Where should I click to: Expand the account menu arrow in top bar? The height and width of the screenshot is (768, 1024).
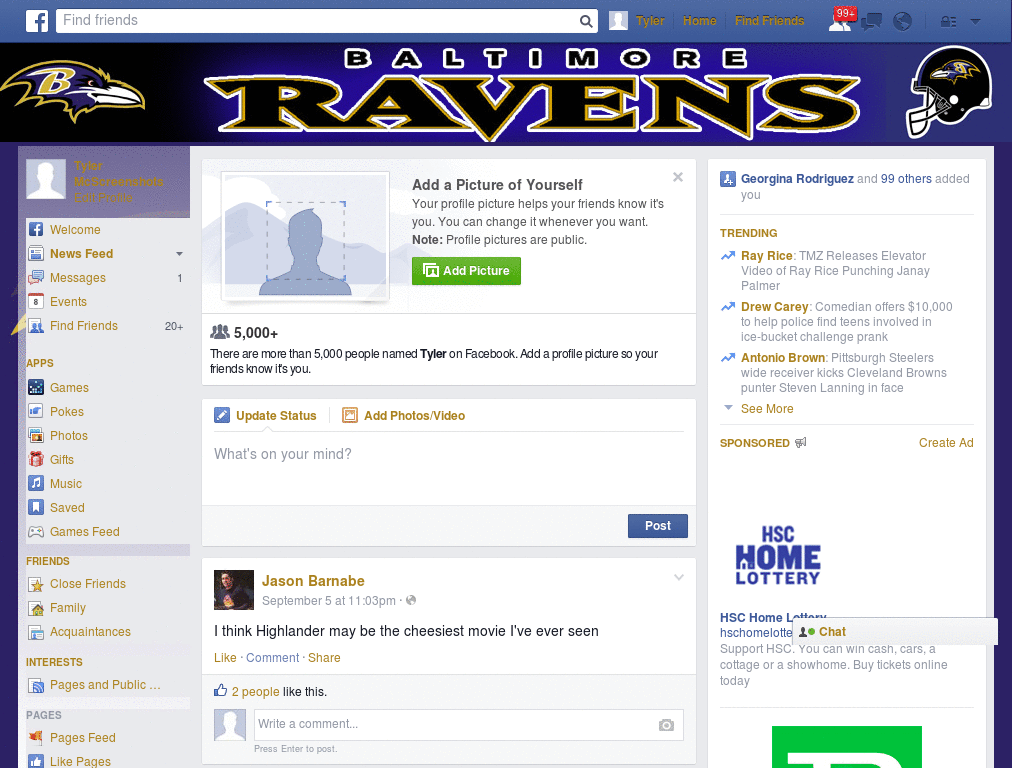(x=976, y=22)
